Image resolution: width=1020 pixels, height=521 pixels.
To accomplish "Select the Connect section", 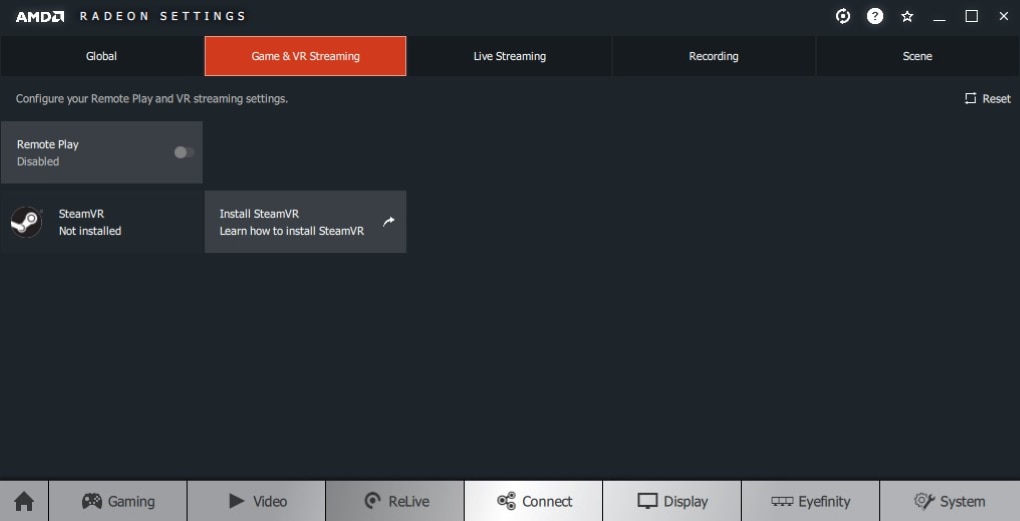I will coord(533,501).
